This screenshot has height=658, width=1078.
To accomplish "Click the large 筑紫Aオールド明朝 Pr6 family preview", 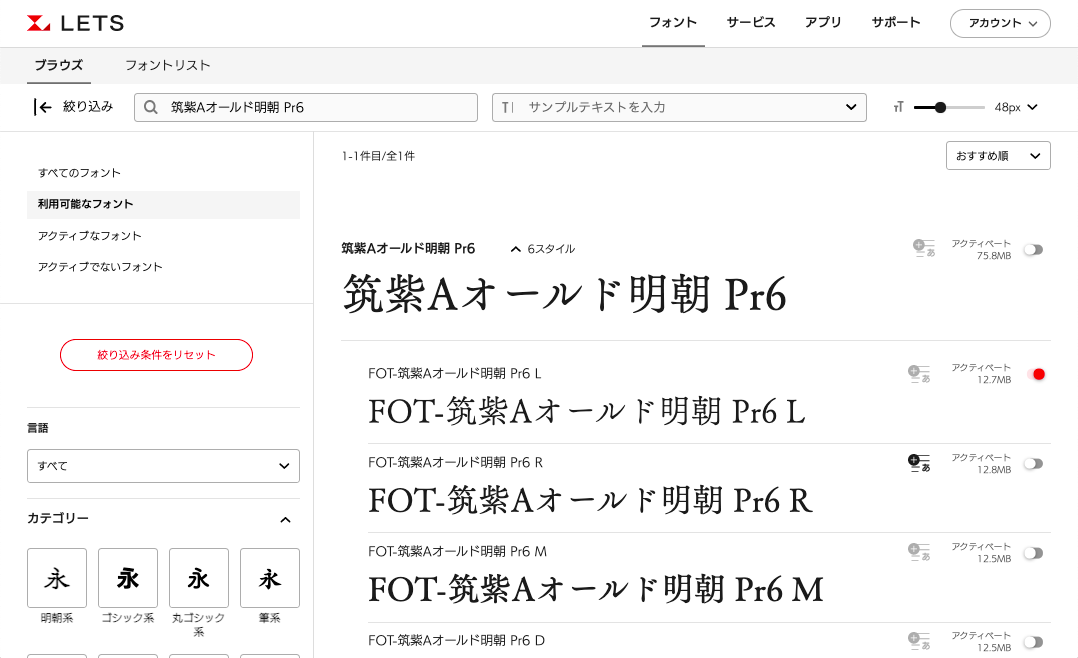I will [564, 294].
